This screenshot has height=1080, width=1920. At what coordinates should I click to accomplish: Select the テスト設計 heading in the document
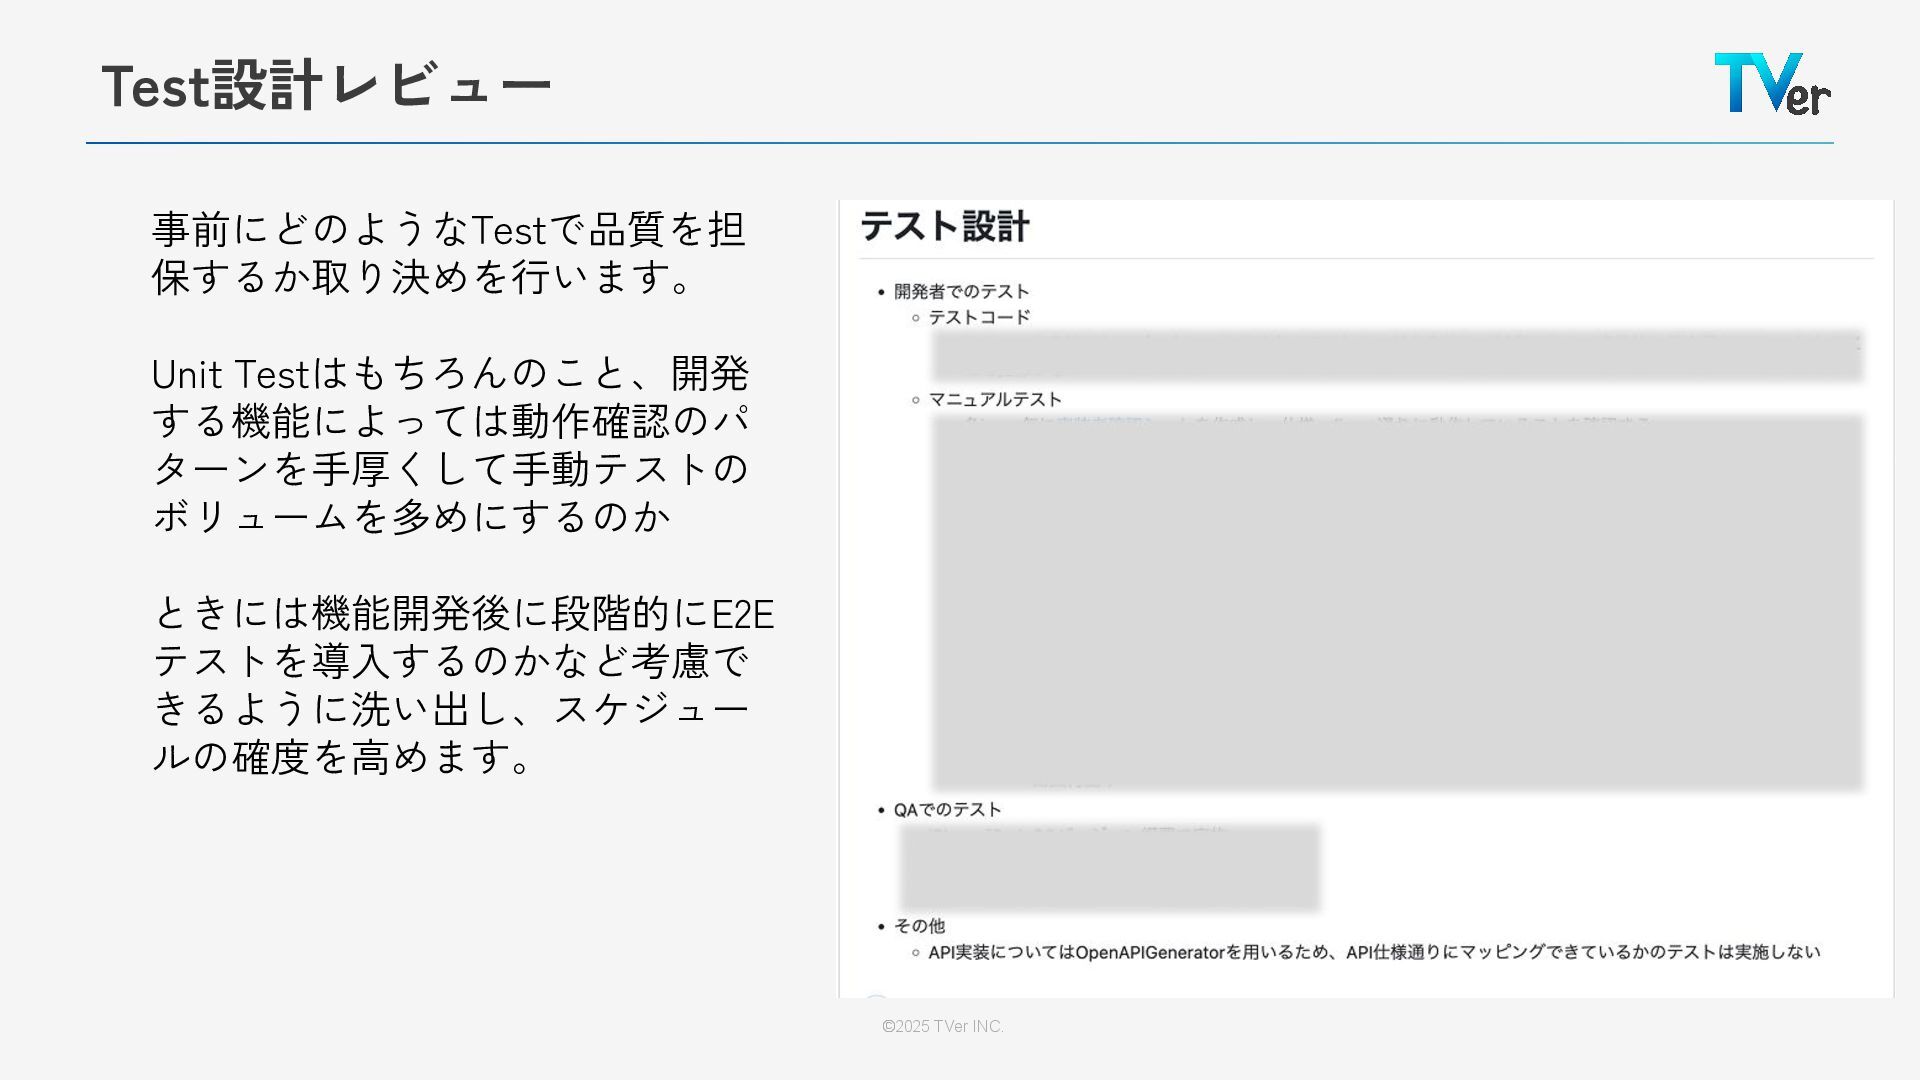(944, 227)
